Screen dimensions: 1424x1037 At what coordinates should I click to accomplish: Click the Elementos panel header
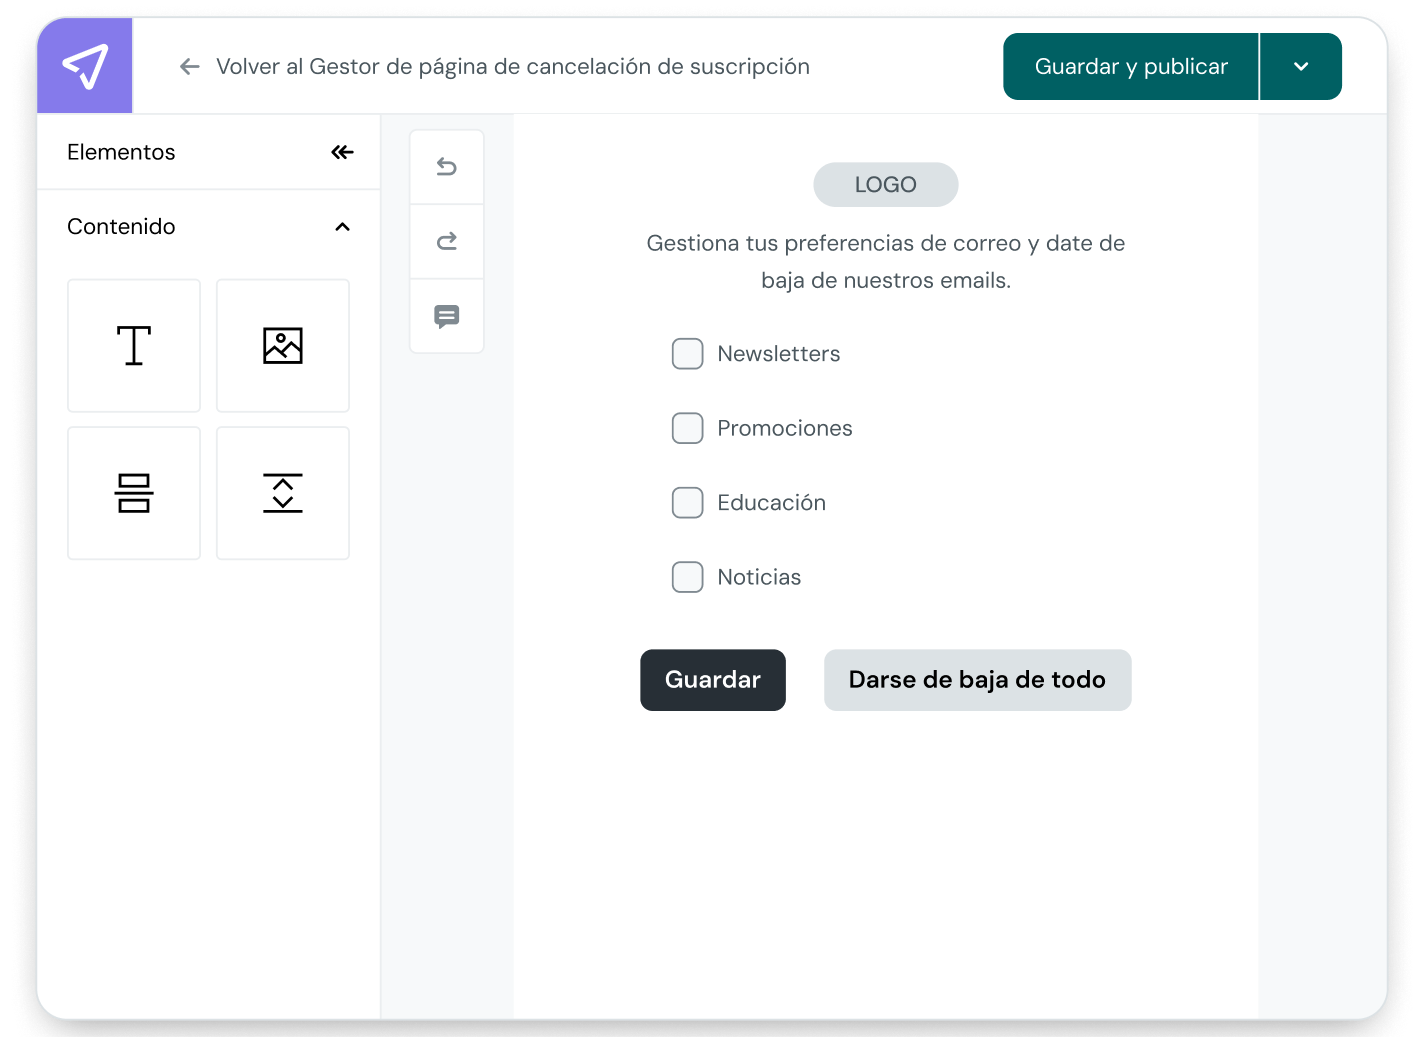tap(120, 152)
